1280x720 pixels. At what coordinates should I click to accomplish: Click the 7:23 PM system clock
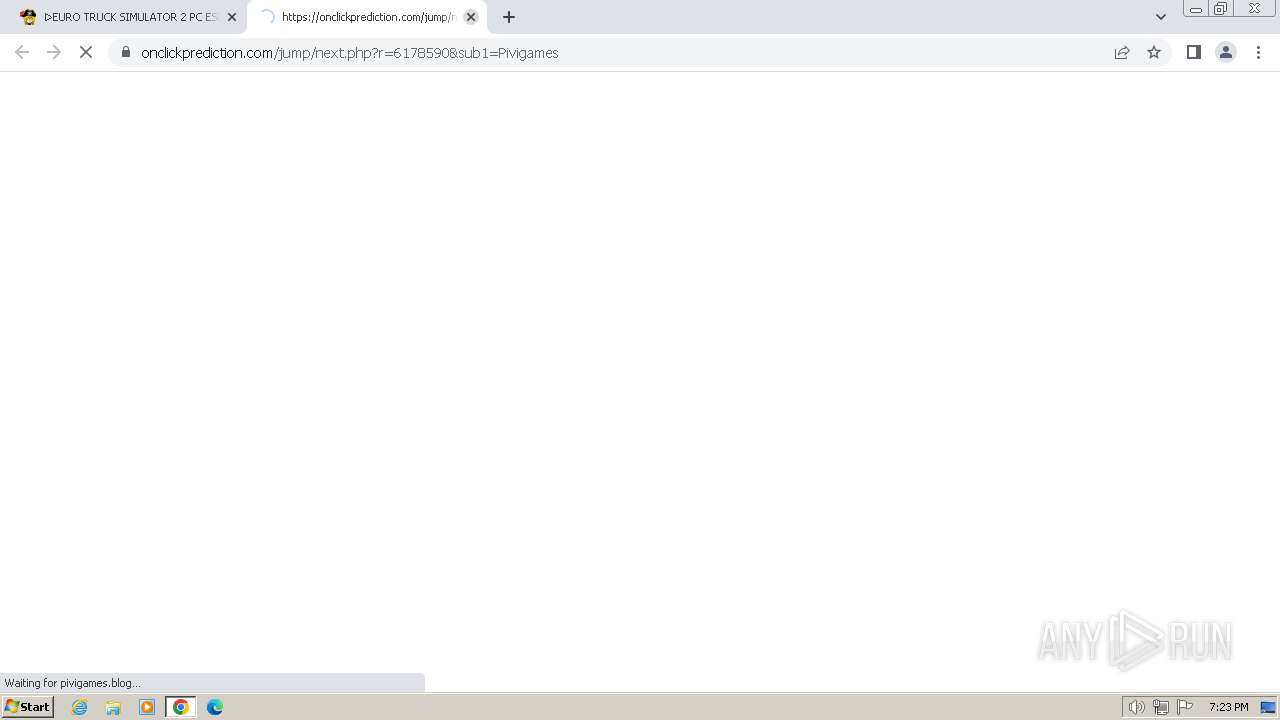click(1228, 707)
